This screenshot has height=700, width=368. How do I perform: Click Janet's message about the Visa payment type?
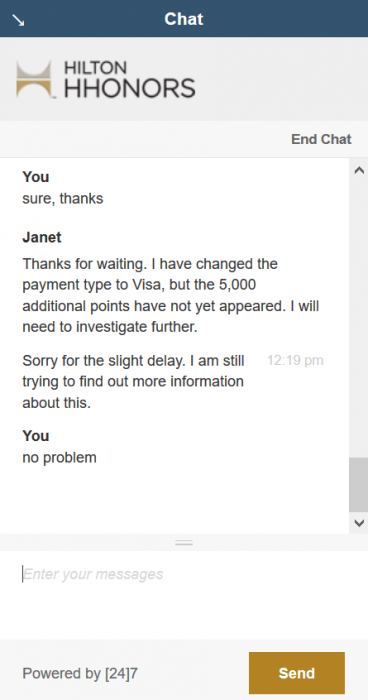[171, 295]
